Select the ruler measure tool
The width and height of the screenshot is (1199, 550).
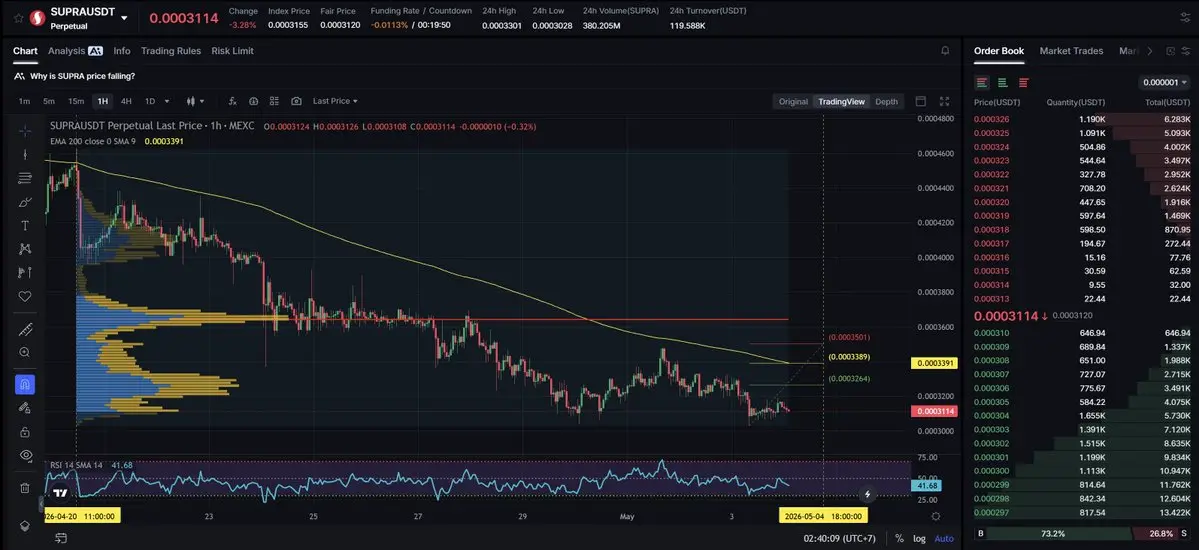coord(24,330)
